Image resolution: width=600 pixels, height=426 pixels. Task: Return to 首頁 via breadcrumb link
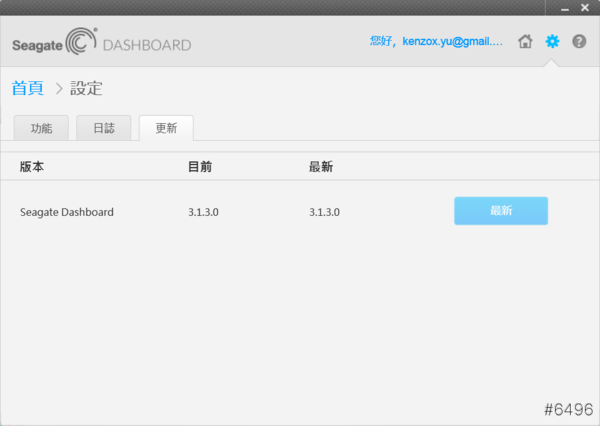coord(28,88)
